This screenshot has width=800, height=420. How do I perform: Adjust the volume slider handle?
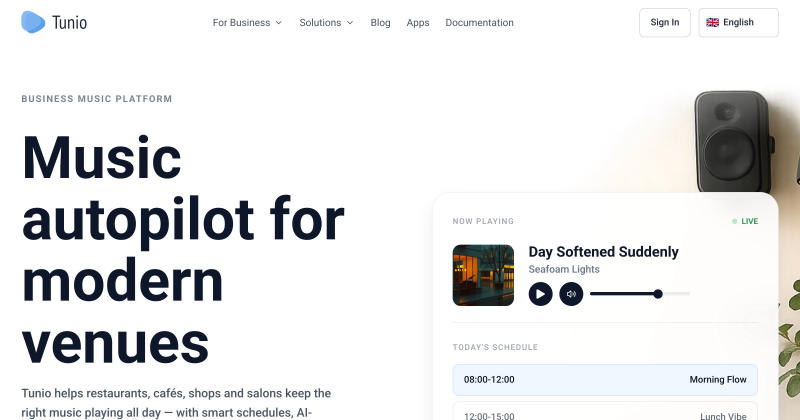[658, 293]
